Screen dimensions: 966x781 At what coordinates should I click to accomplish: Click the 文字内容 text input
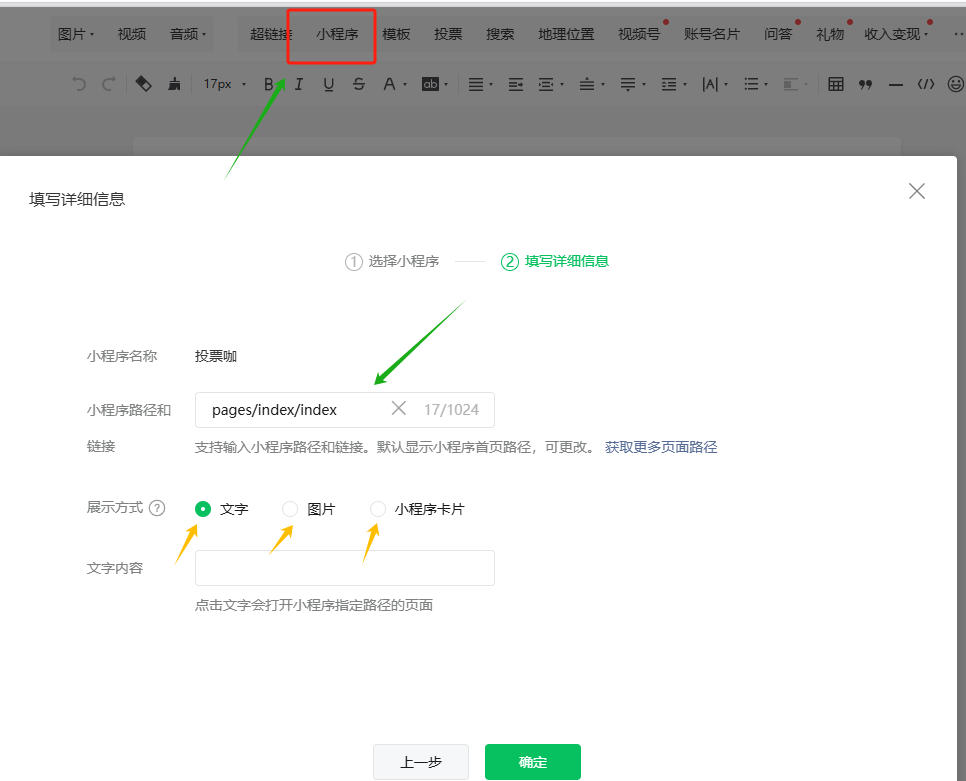coord(345,568)
